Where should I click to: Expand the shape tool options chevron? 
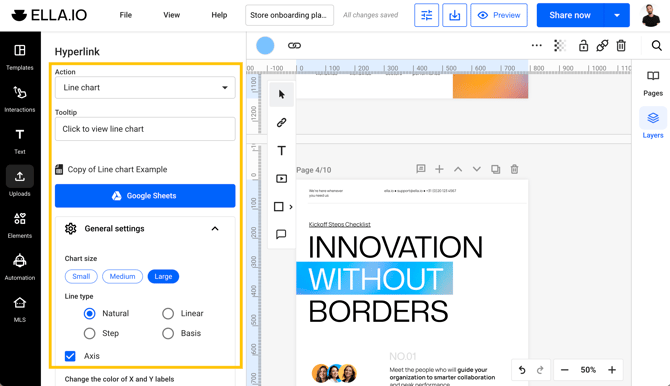tap(291, 207)
